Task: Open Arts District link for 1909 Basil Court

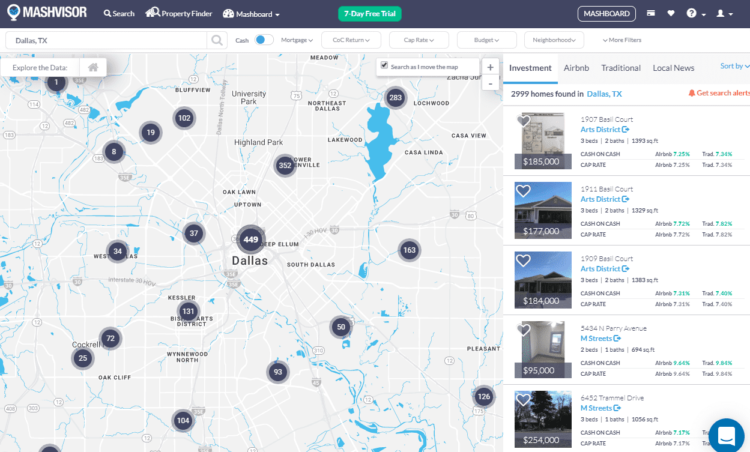Action: point(605,269)
